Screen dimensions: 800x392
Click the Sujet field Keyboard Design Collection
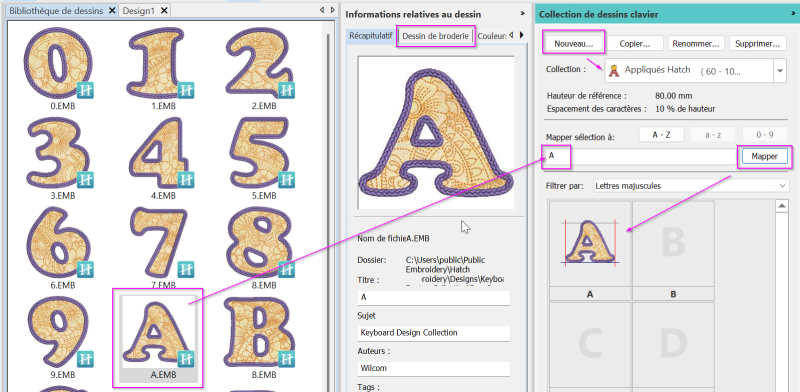[434, 333]
